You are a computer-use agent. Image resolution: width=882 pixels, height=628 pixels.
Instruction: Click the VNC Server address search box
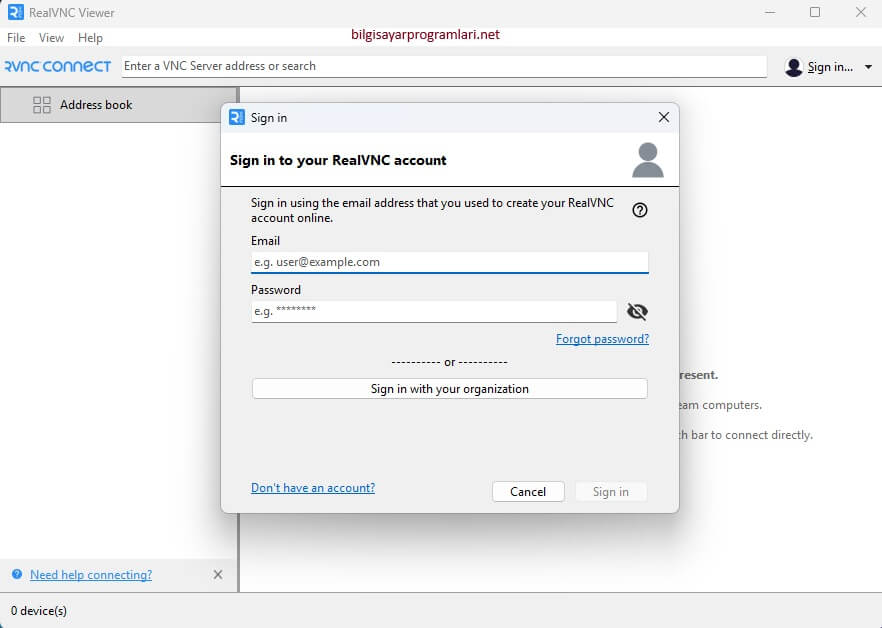444,66
